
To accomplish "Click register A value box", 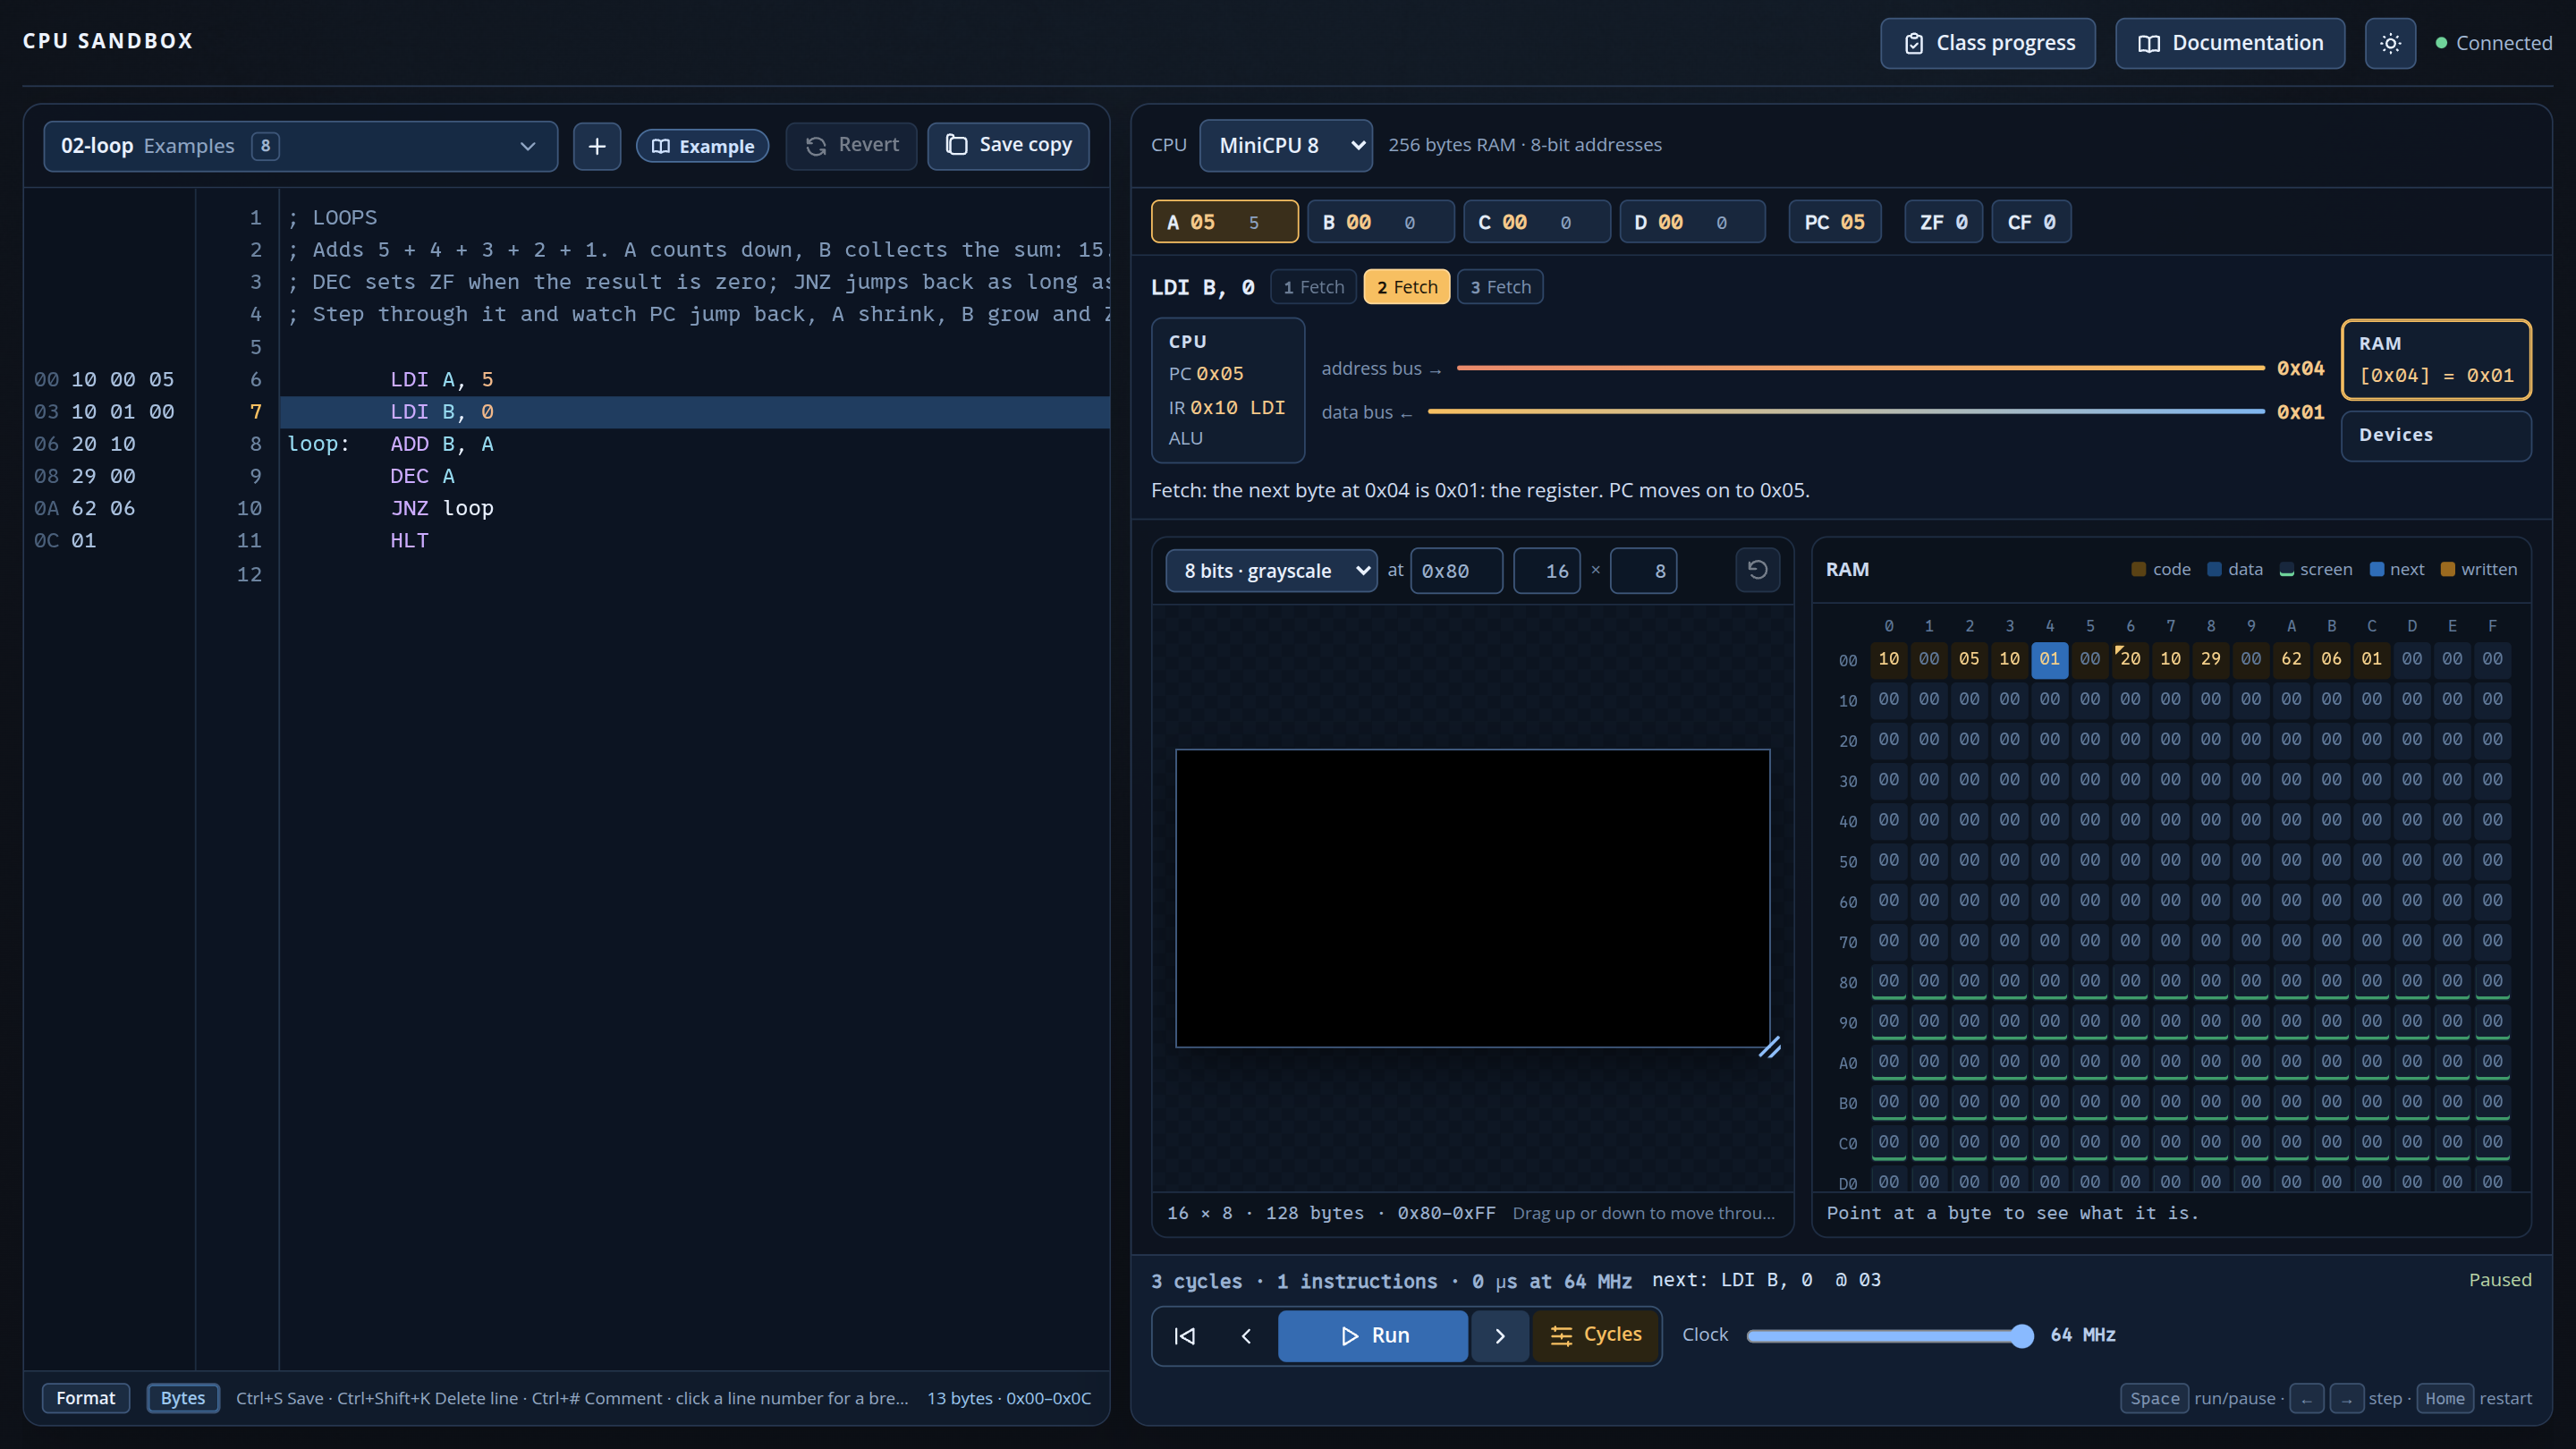I will [1225, 222].
